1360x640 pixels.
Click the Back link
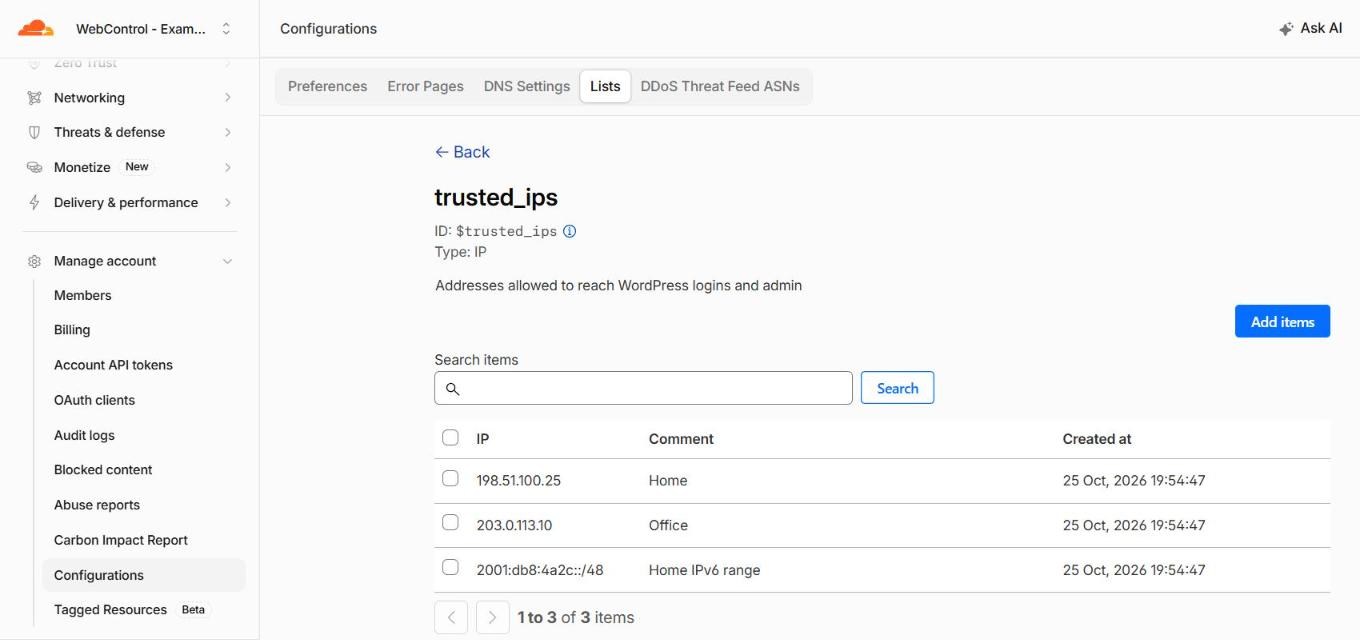(x=462, y=152)
